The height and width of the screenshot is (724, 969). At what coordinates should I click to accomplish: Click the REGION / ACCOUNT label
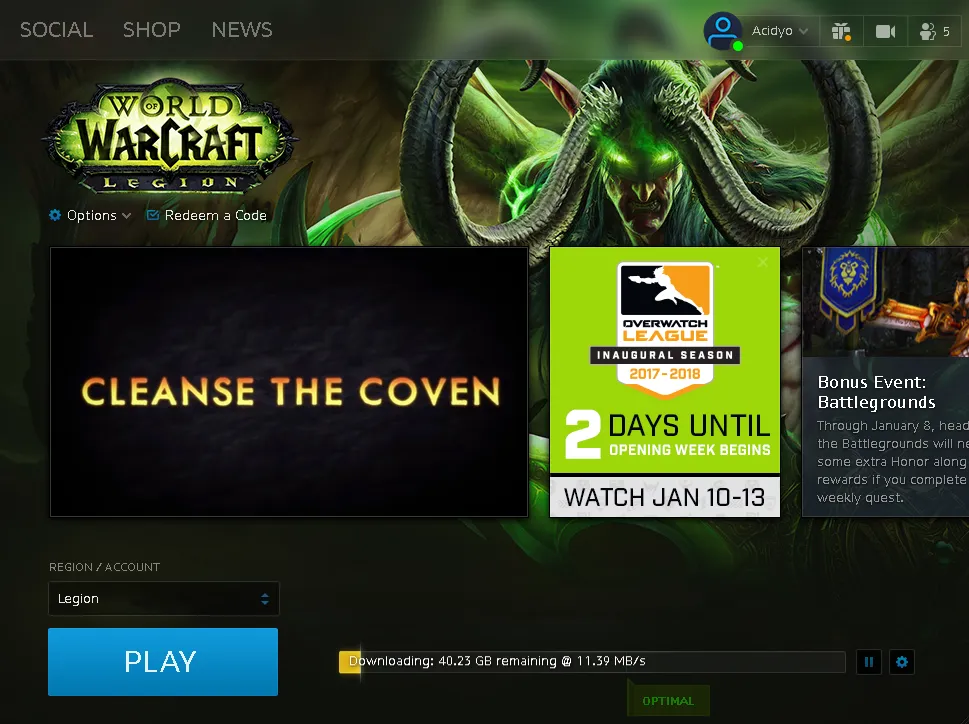pos(104,566)
